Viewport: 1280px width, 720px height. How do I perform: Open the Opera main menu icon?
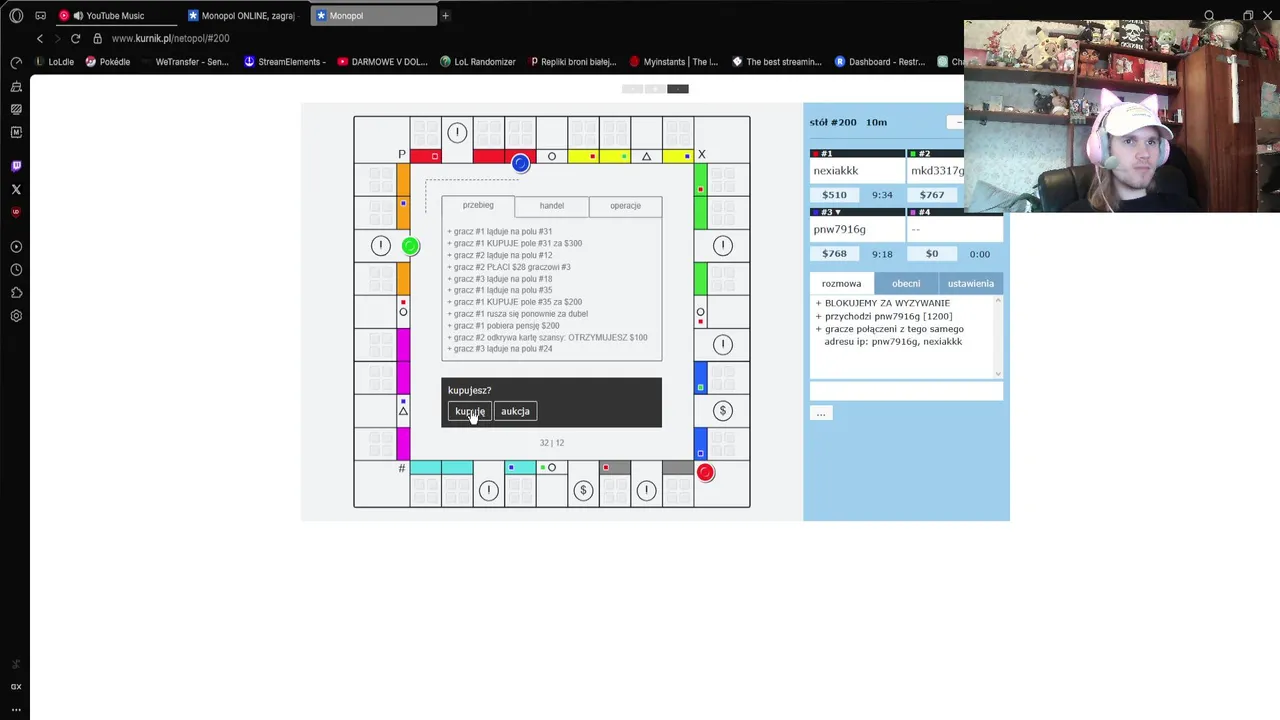[16, 16]
